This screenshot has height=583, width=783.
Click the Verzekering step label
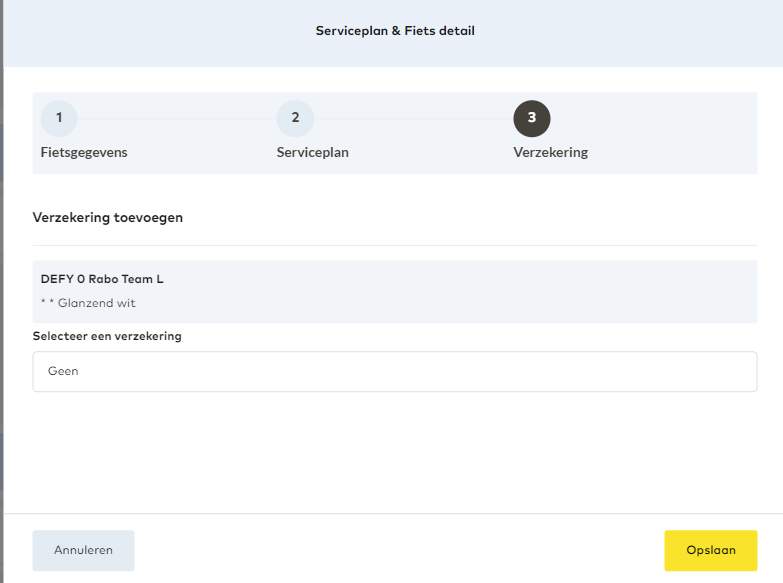click(550, 153)
